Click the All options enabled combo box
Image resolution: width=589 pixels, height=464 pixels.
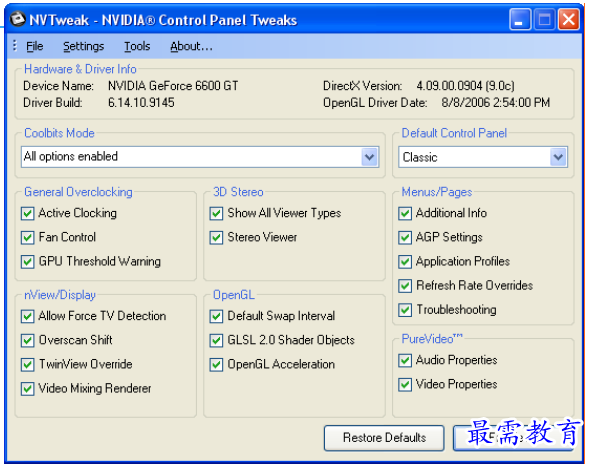click(200, 157)
